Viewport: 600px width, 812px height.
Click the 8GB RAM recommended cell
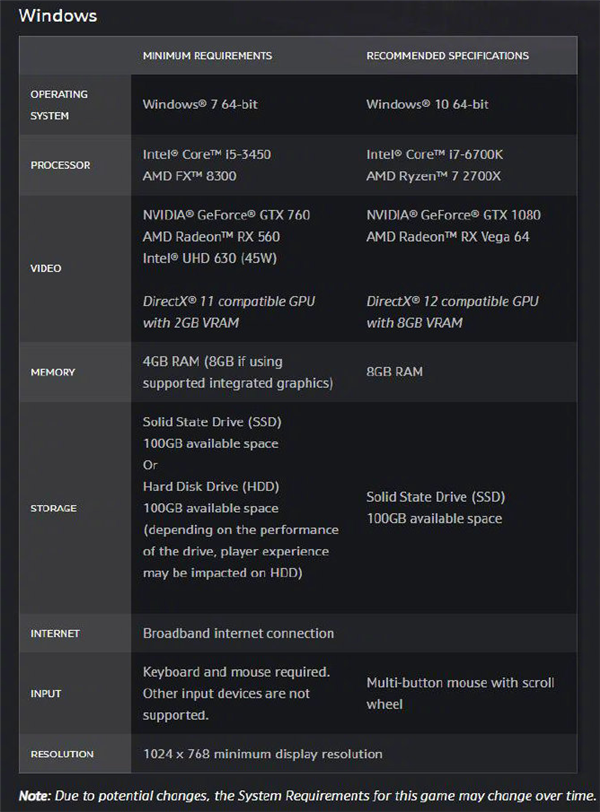tap(394, 372)
